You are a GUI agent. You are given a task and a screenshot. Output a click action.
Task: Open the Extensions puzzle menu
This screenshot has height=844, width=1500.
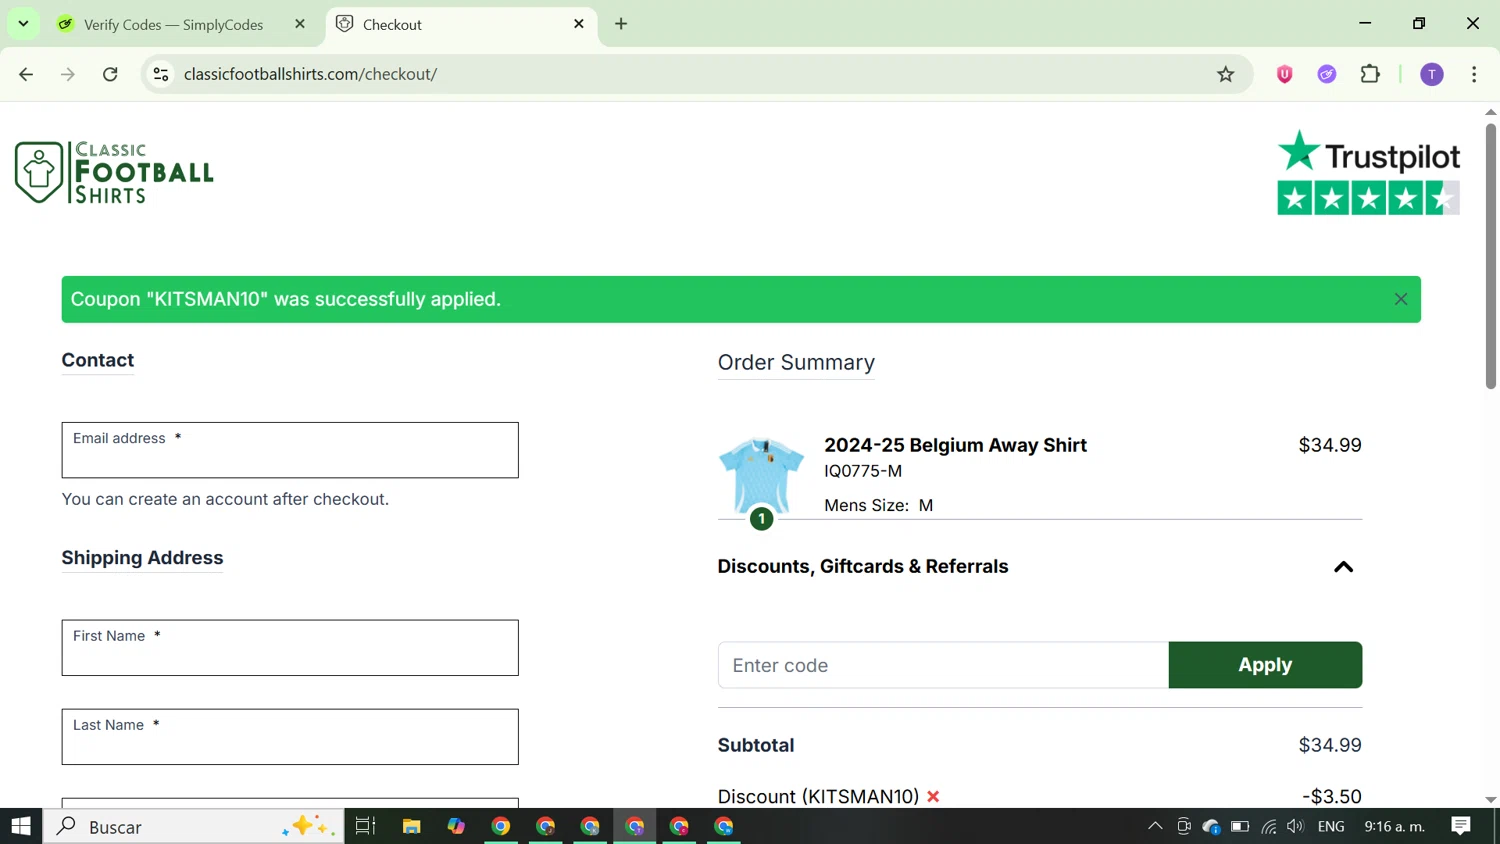(x=1370, y=74)
